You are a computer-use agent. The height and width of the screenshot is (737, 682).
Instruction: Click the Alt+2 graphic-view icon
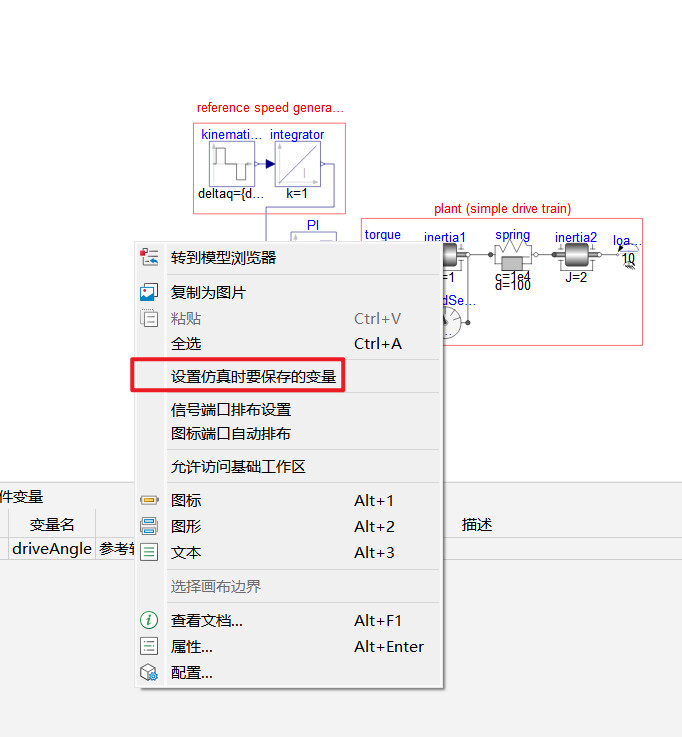click(149, 526)
